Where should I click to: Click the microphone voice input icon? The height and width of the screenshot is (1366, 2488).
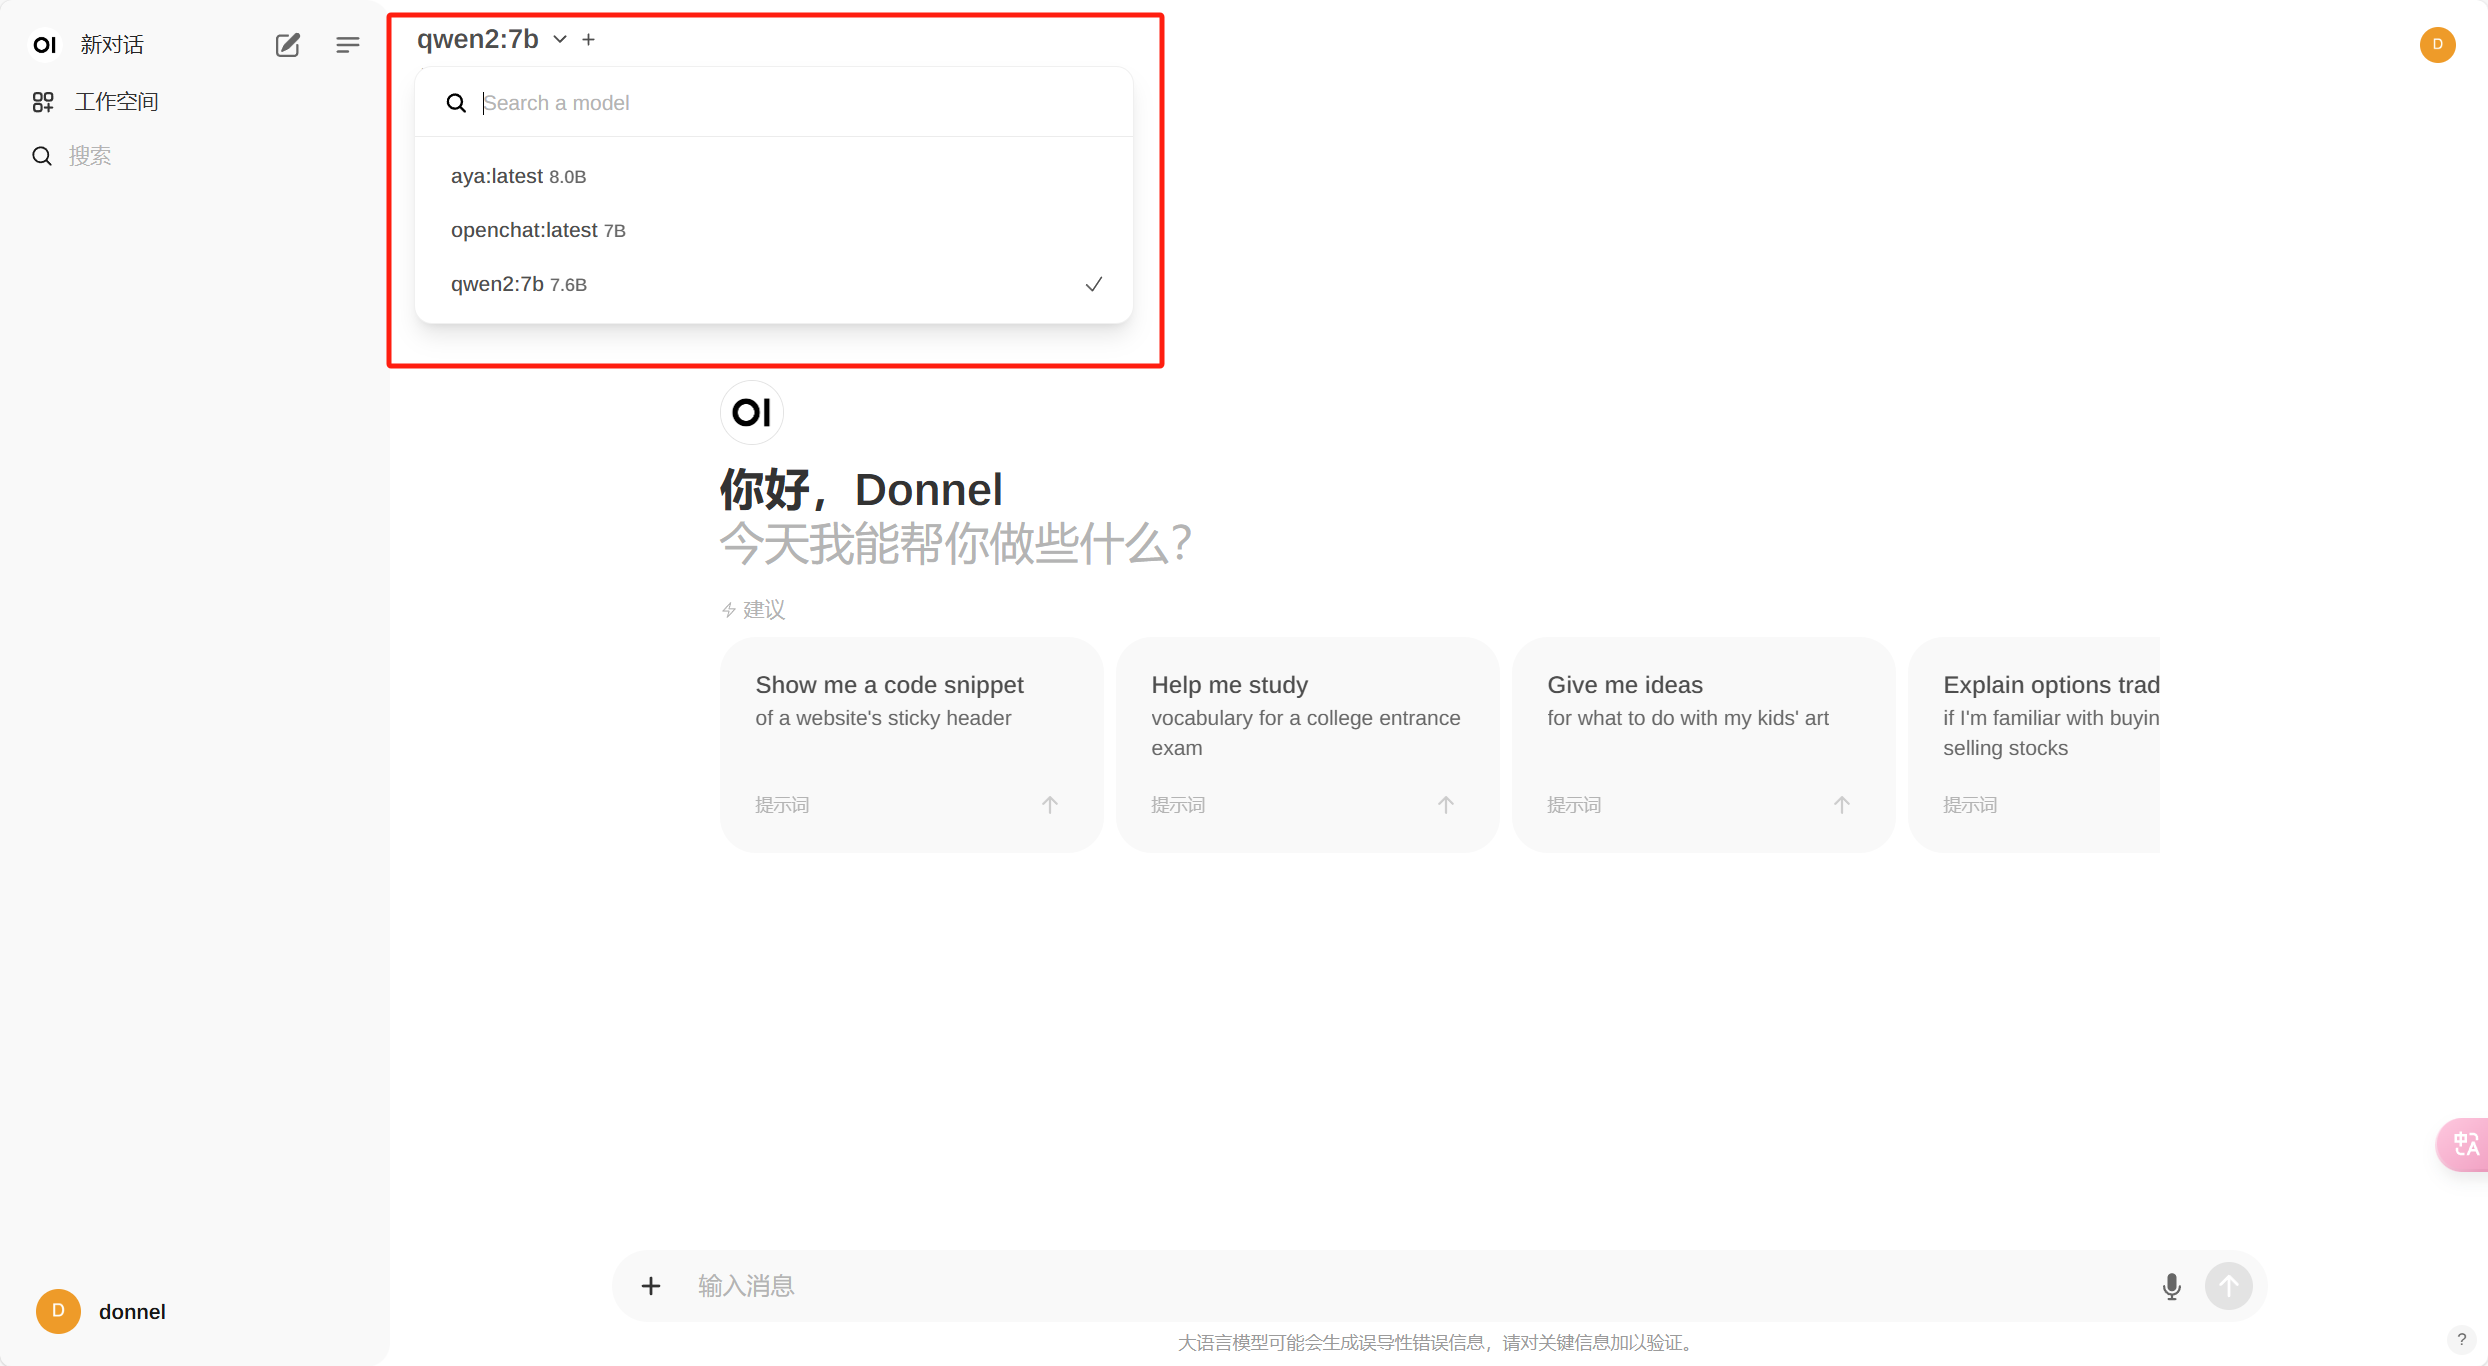(x=2171, y=1286)
